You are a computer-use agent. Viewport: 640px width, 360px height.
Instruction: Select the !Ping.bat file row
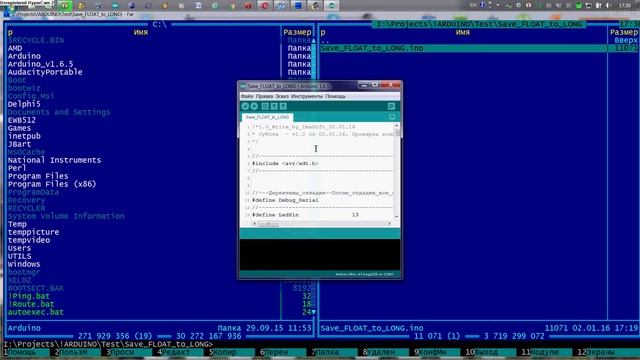click(x=29, y=296)
